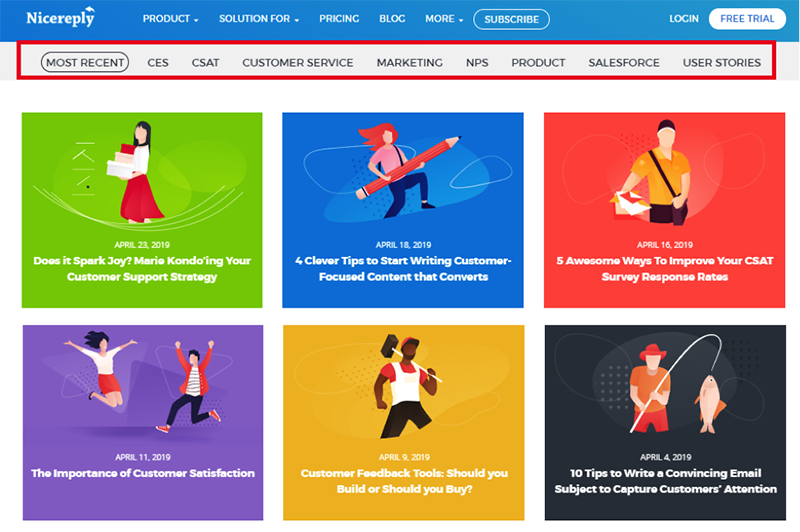The height and width of the screenshot is (532, 800).
Task: Expand the PRODUCT dropdown menu
Action: click(170, 19)
